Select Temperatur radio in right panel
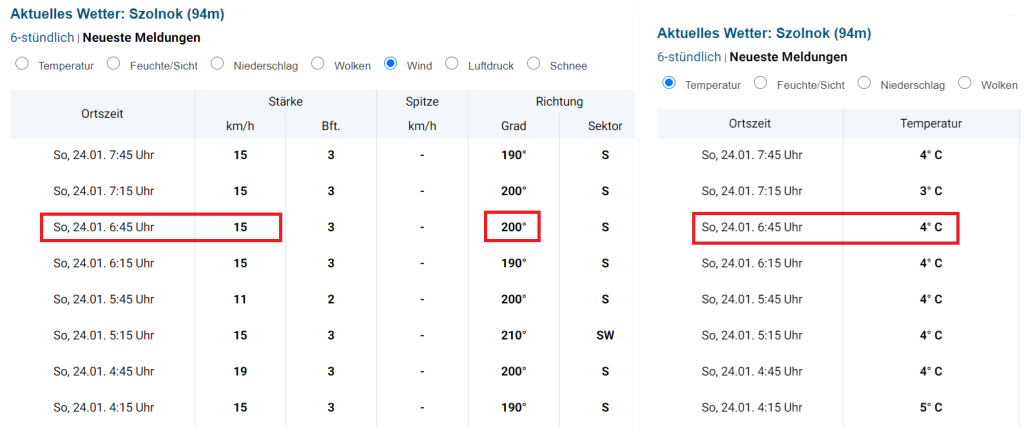1024x447 pixels. pyautogui.click(x=669, y=83)
